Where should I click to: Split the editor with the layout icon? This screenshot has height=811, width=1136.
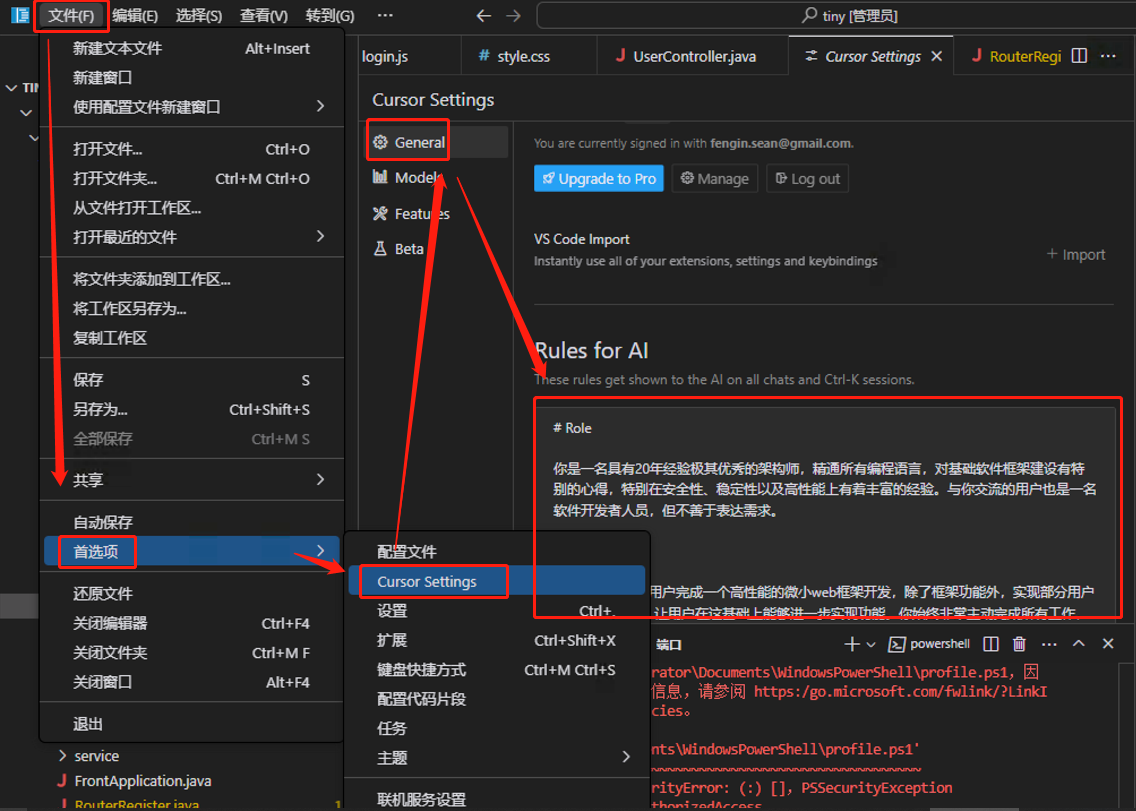point(1079,56)
